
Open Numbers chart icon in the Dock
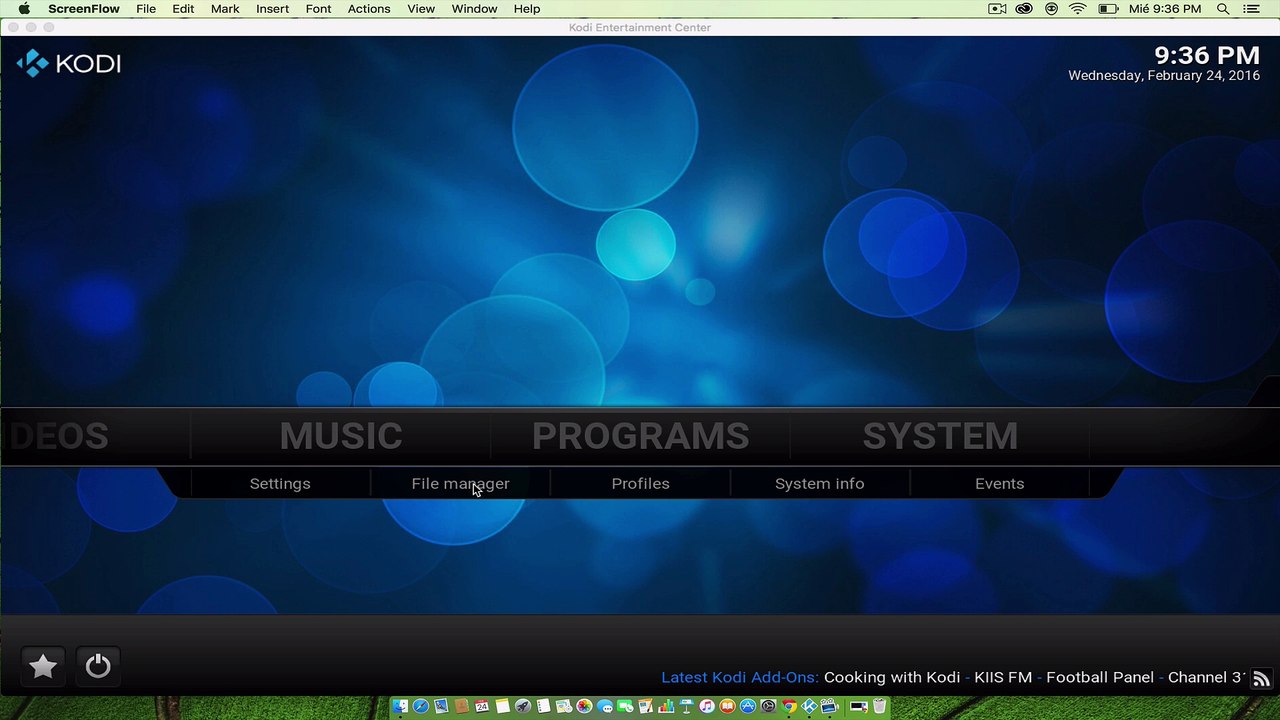coord(667,707)
